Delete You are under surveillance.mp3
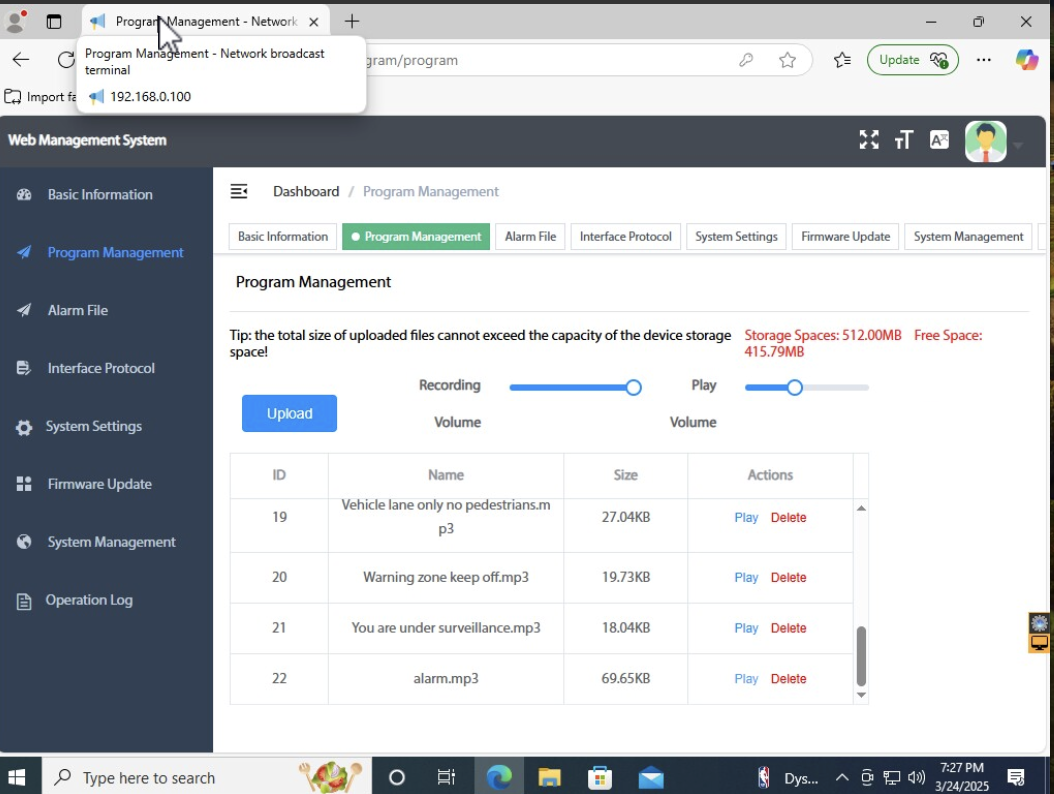This screenshot has height=794, width=1054. pyautogui.click(x=788, y=628)
